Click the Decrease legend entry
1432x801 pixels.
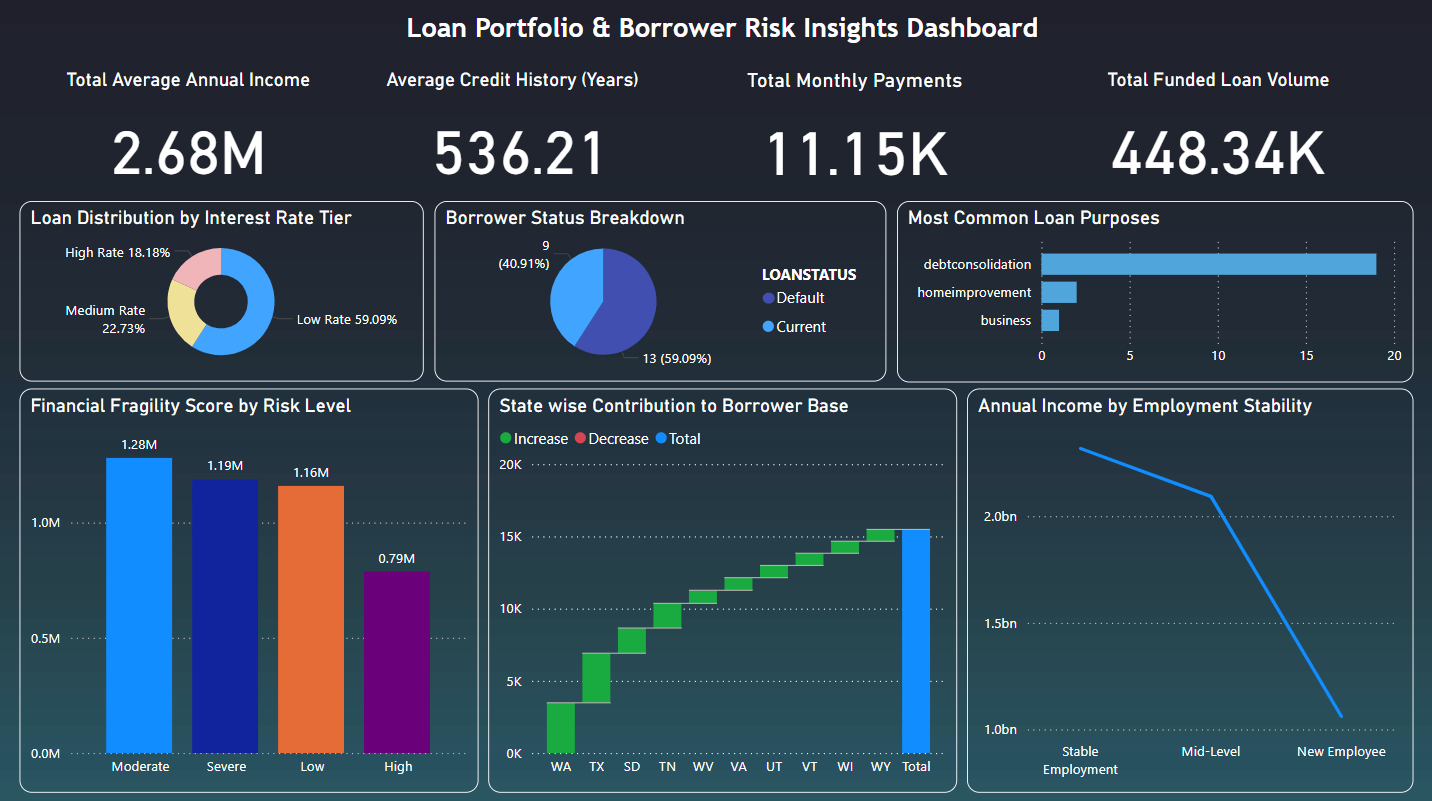pos(611,439)
